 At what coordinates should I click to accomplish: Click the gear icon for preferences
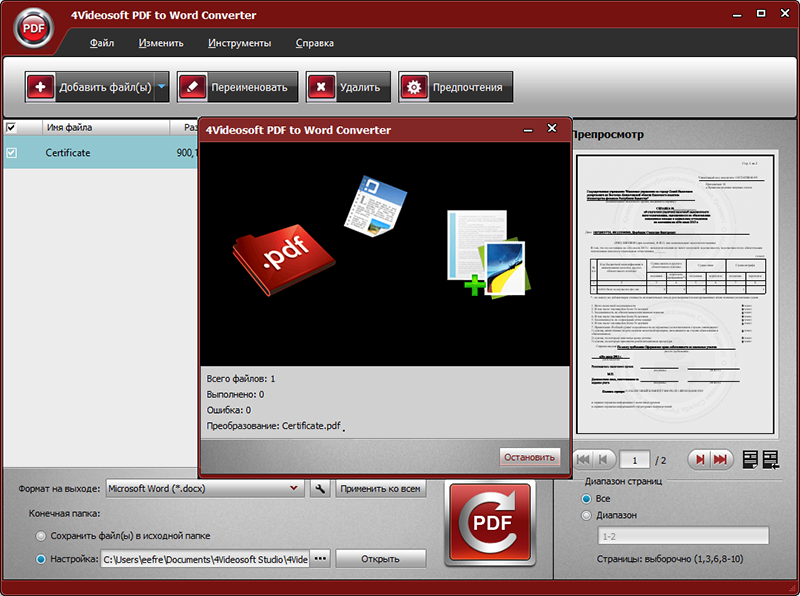[414, 87]
